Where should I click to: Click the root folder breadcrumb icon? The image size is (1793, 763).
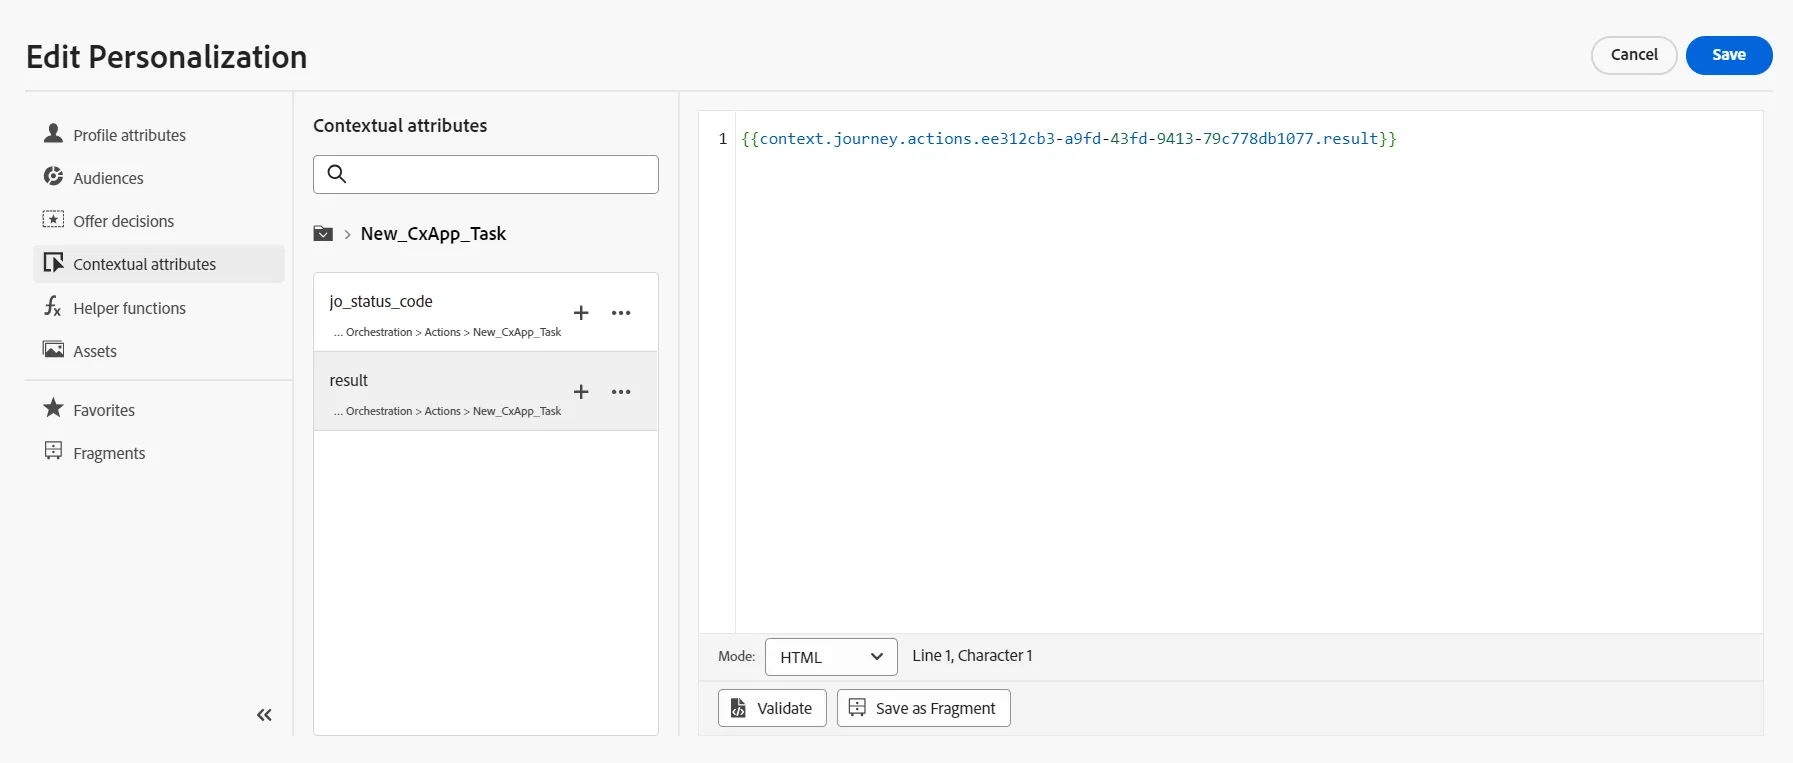[323, 234]
